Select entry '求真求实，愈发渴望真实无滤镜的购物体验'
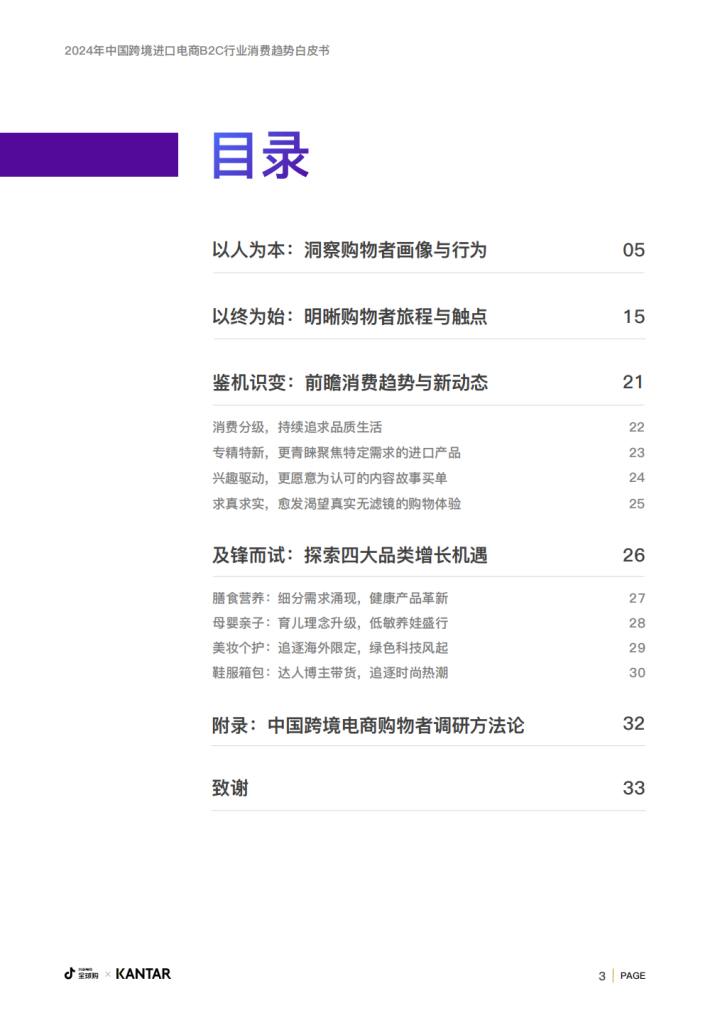The image size is (710, 1025). [x=336, y=503]
